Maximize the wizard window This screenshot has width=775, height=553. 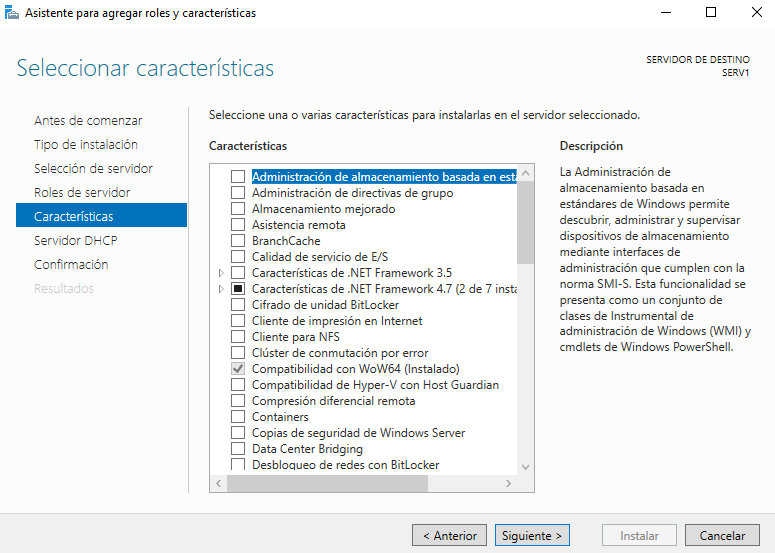pyautogui.click(x=711, y=12)
